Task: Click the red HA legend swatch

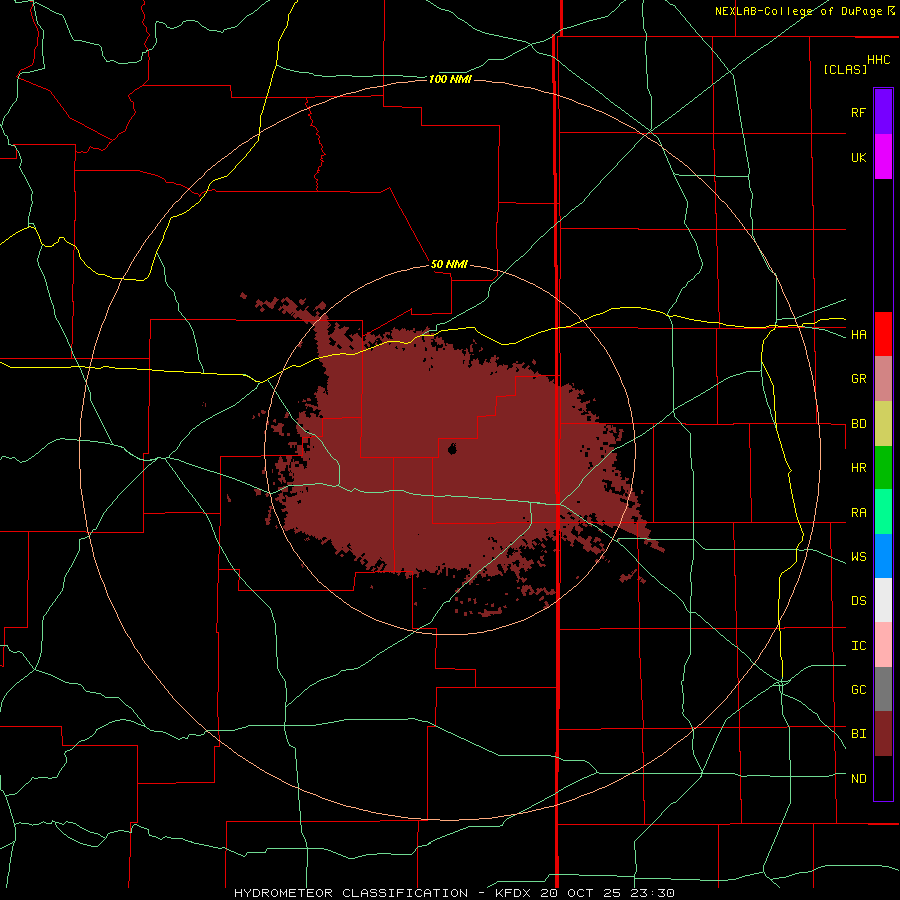Action: pyautogui.click(x=883, y=334)
